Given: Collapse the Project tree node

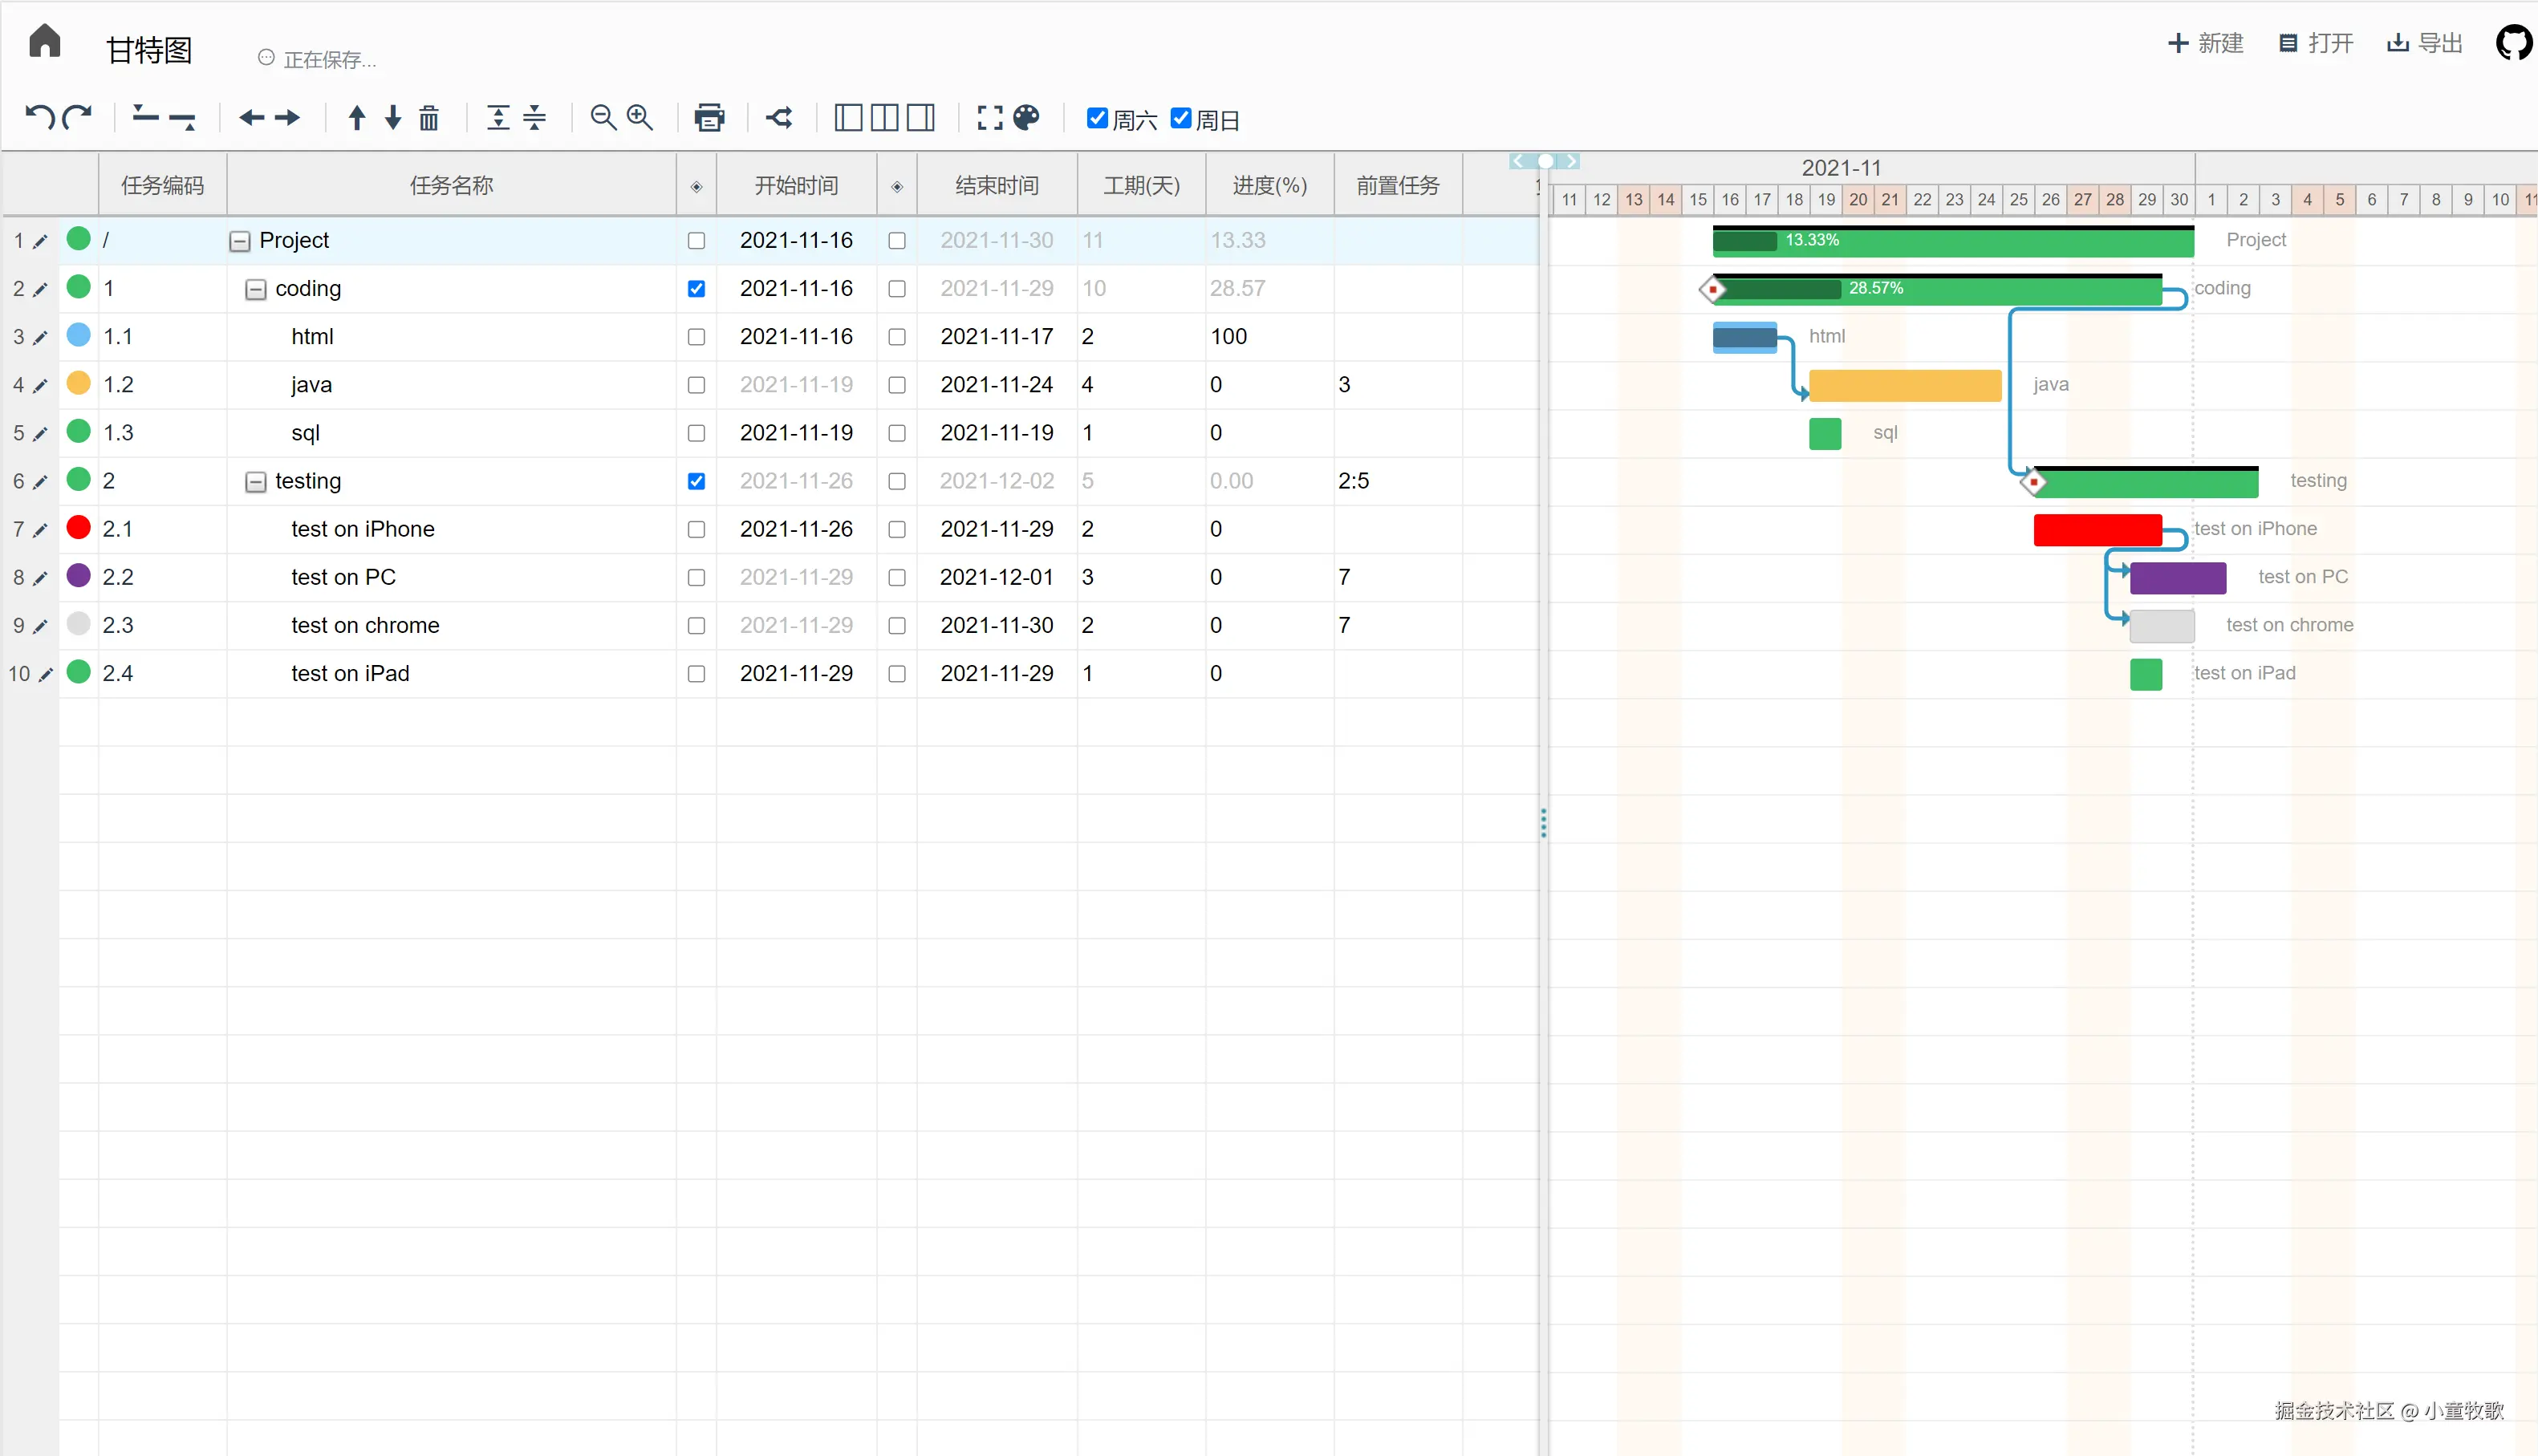Looking at the screenshot, I should tap(240, 241).
